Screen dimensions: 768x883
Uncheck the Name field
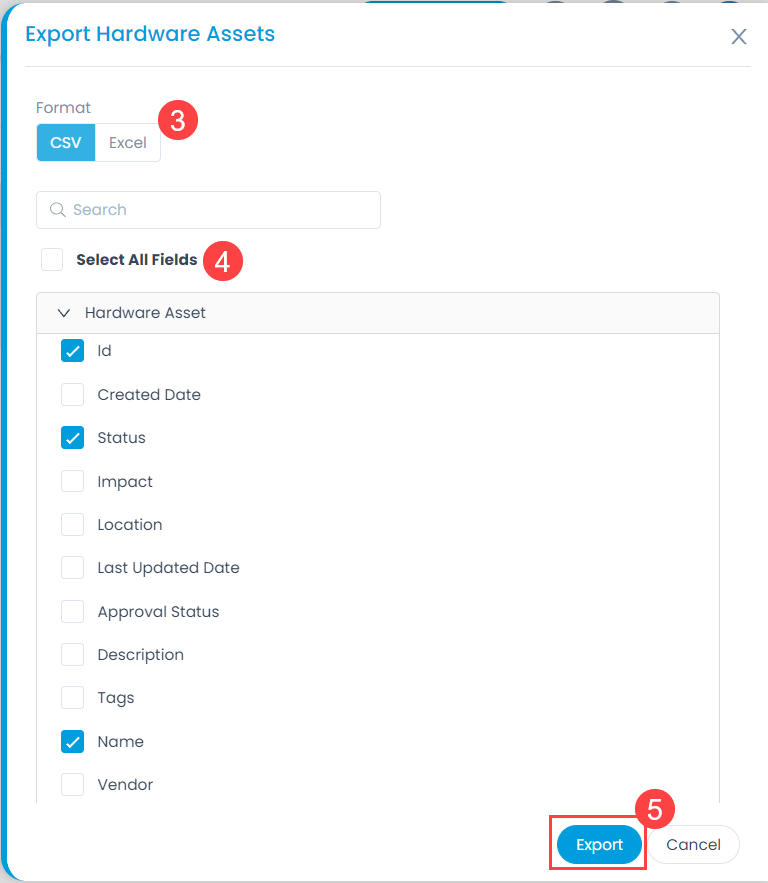tap(73, 742)
